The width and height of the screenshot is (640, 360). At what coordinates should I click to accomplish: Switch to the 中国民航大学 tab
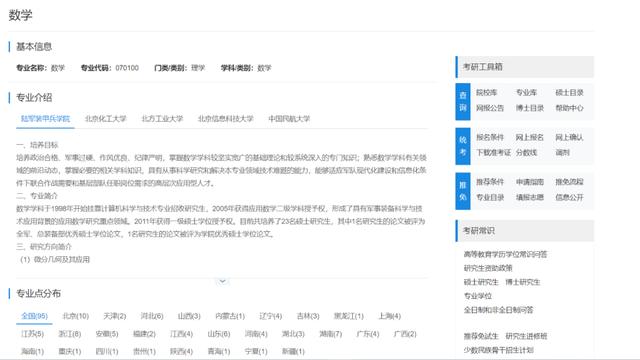click(289, 119)
